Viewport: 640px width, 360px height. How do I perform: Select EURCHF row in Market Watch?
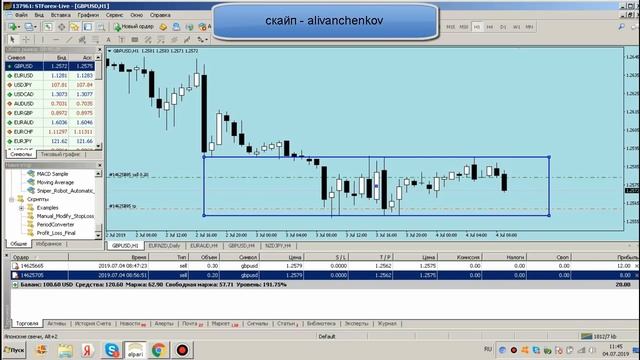click(50, 132)
